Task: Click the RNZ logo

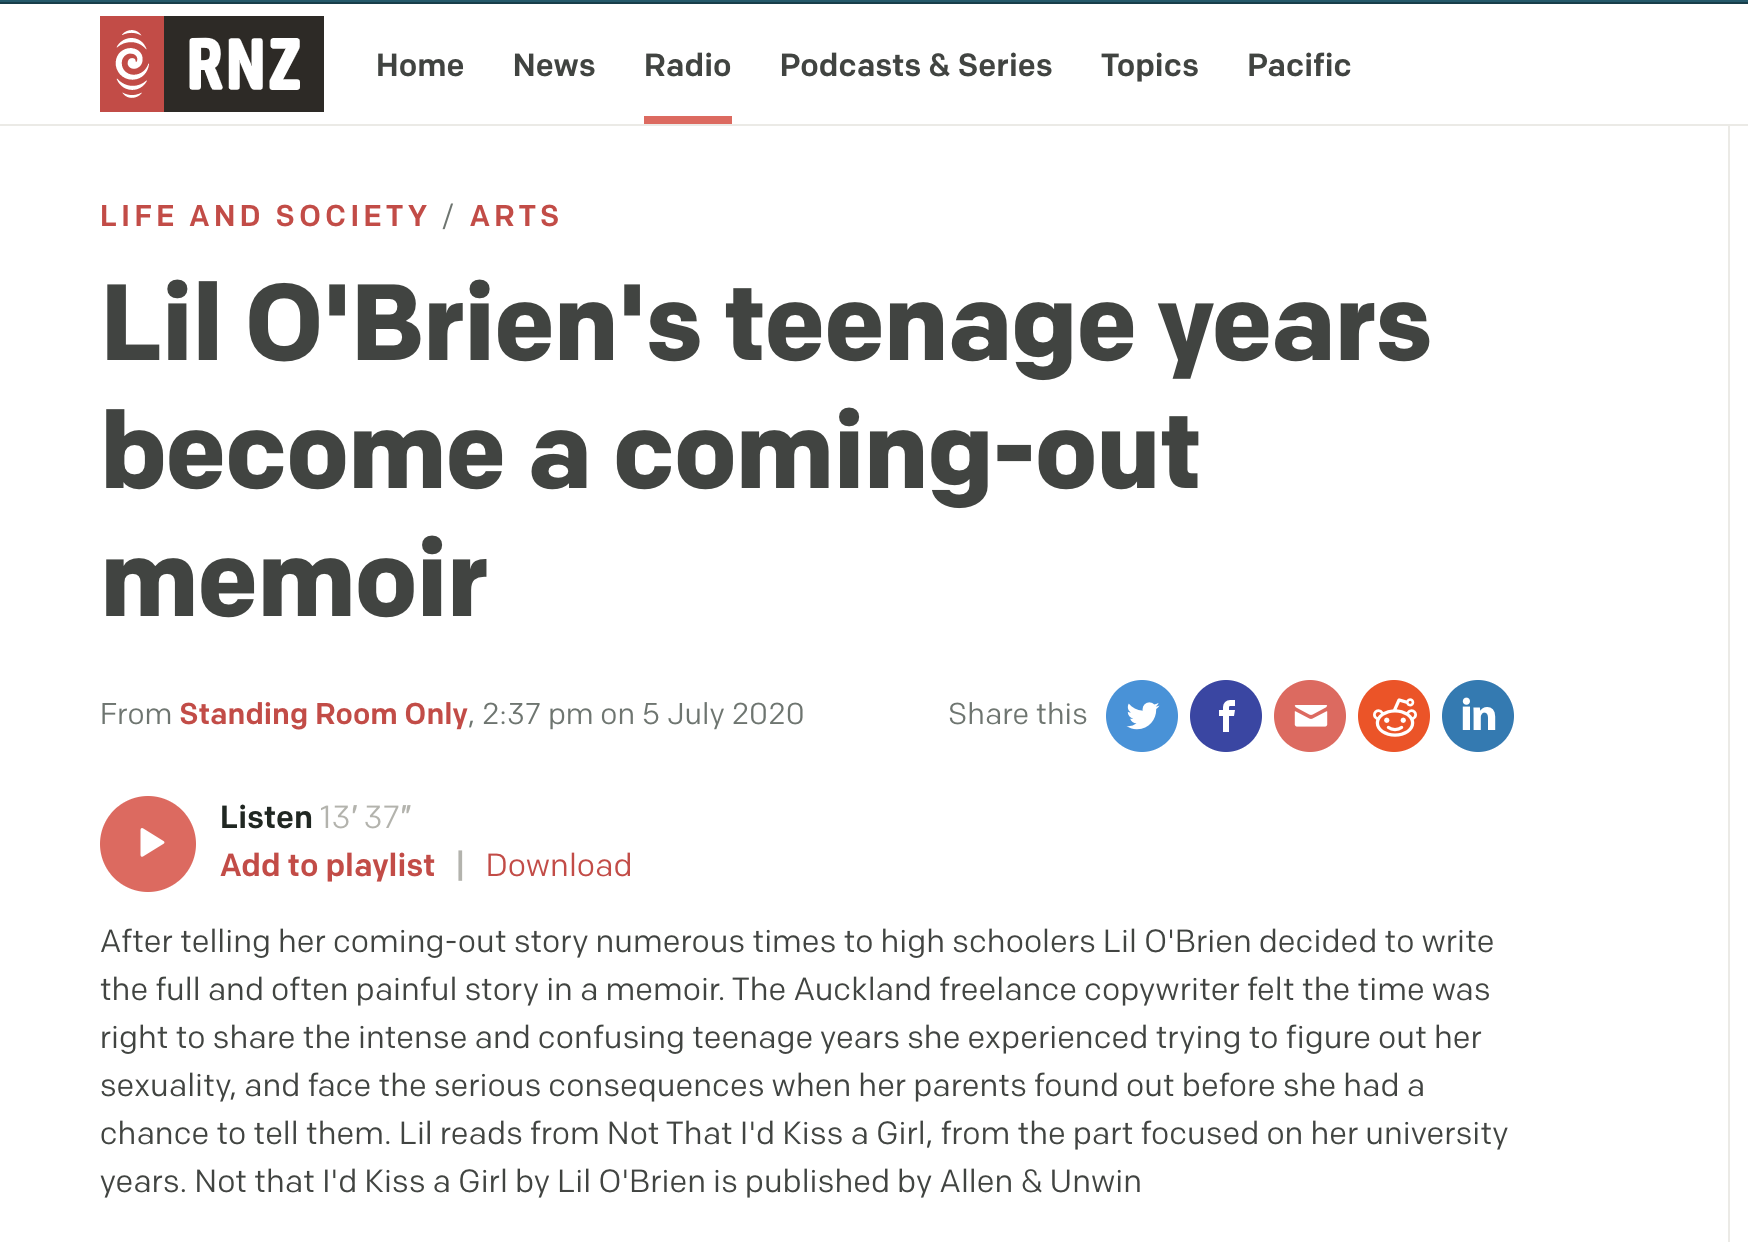Action: [212, 64]
